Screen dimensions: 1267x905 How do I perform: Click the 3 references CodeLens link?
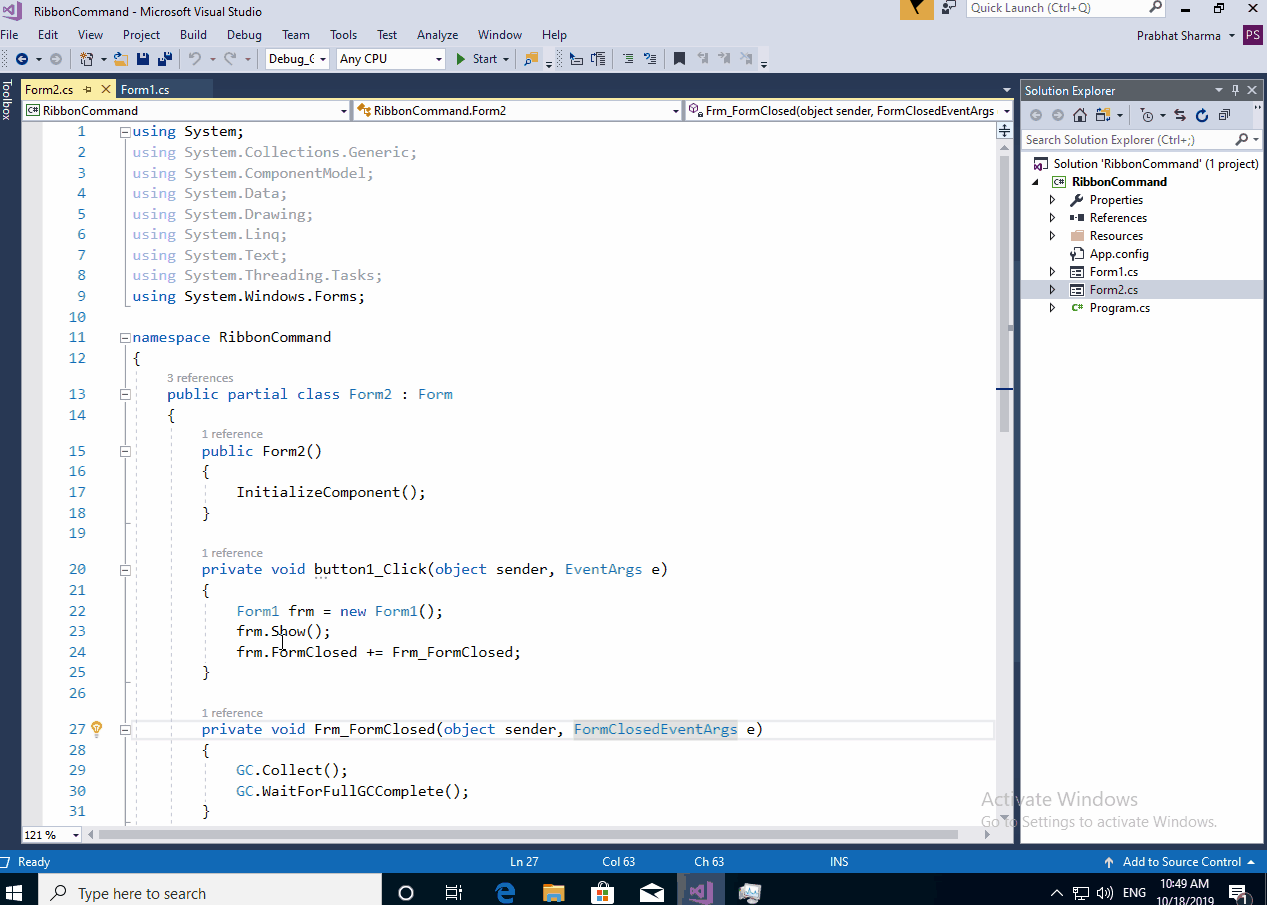tap(200, 378)
